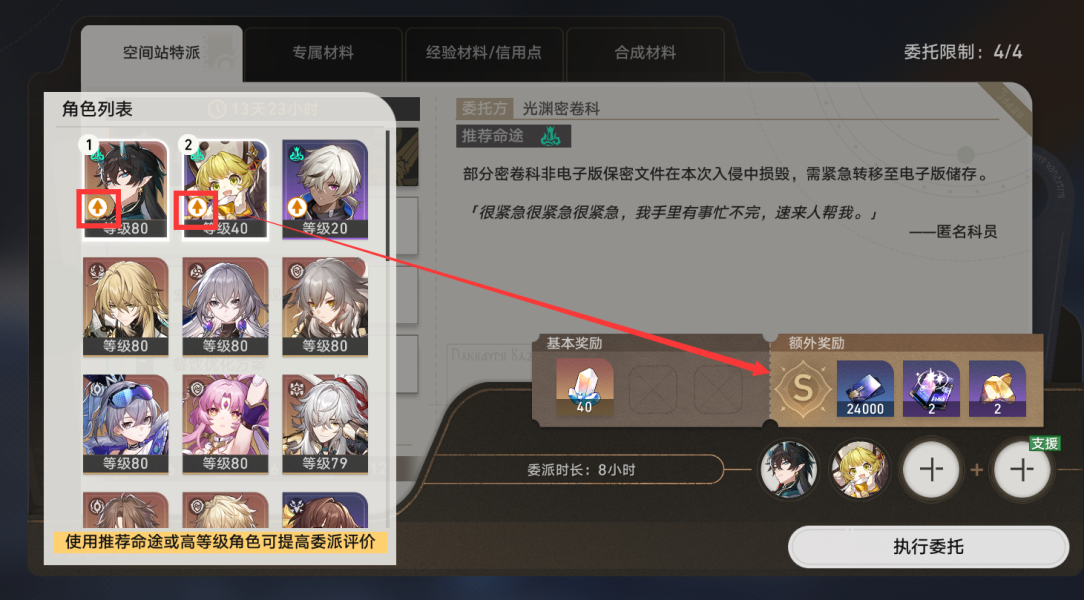The height and width of the screenshot is (600, 1084).
Task: Click the S rank evaluation emblem
Action: coord(802,388)
